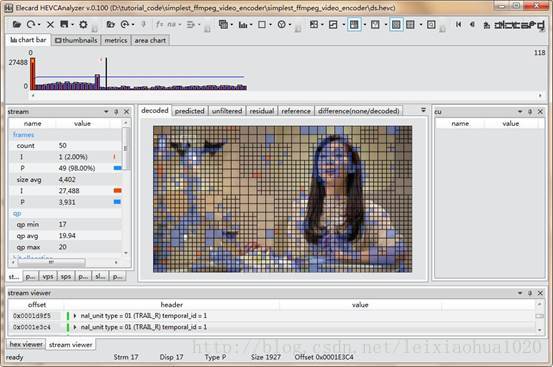553x367 pixels.
Task: Open dropdown arrow beside the layered windows icon
Action: pyautogui.click(x=231, y=25)
